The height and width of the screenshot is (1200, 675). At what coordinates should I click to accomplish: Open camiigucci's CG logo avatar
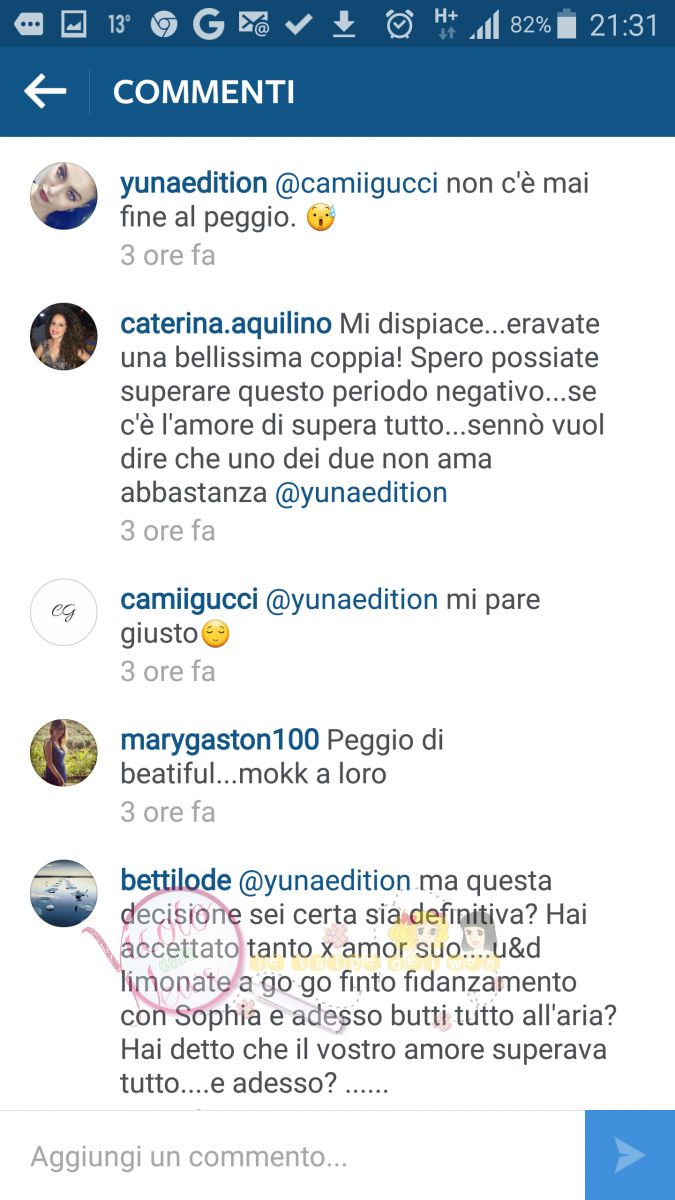point(64,612)
